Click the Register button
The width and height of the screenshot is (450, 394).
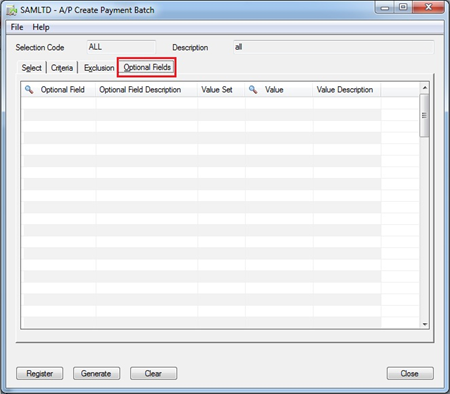pos(40,373)
